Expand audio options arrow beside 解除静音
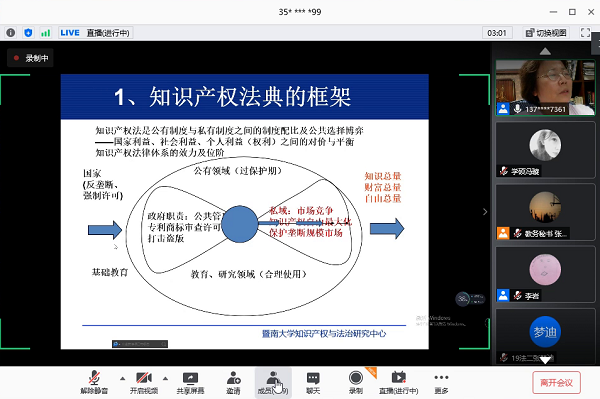600x399 pixels. point(122,379)
